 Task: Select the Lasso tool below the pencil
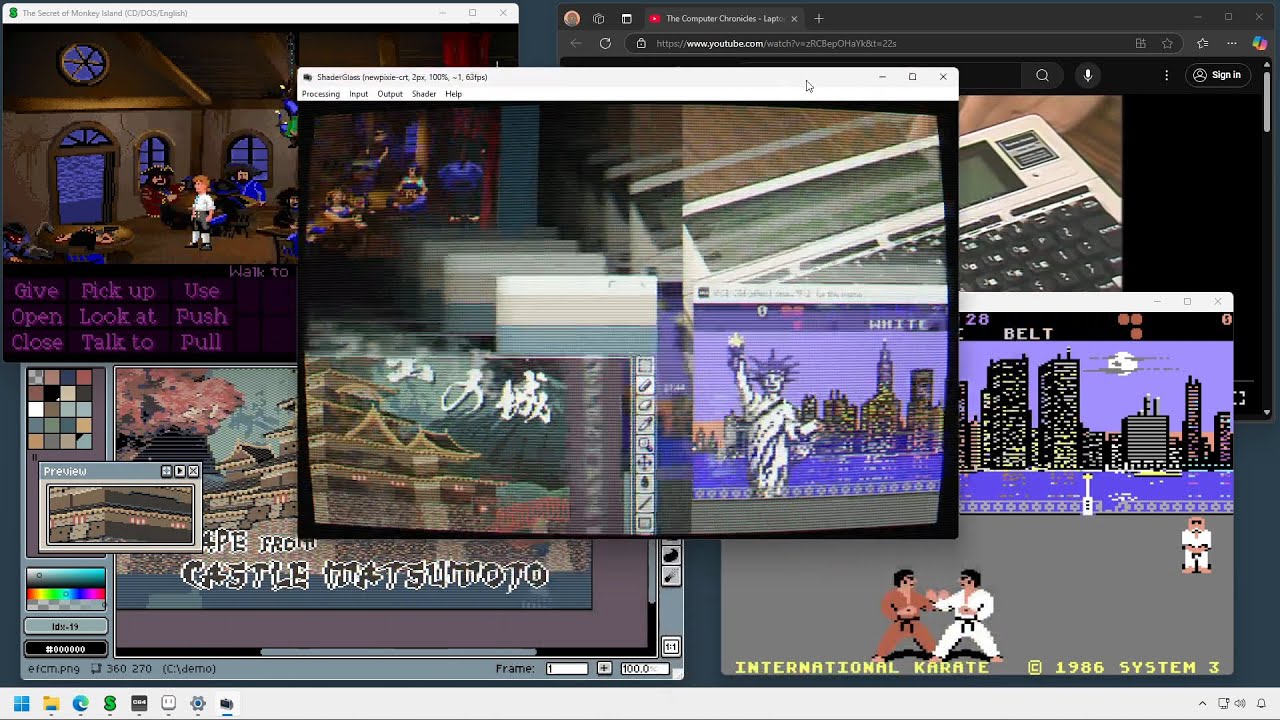pos(644,406)
